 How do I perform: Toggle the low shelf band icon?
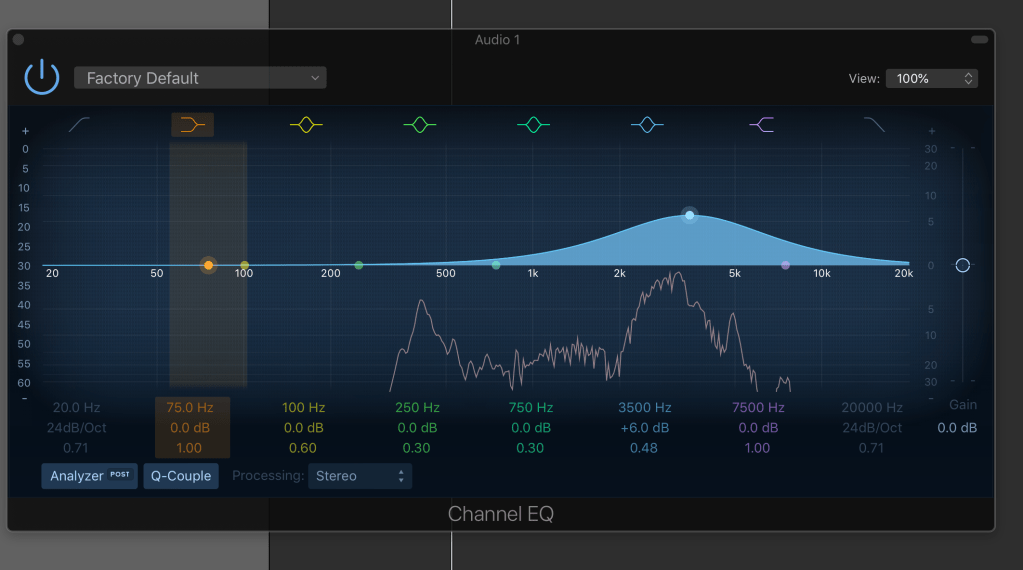(x=192, y=125)
